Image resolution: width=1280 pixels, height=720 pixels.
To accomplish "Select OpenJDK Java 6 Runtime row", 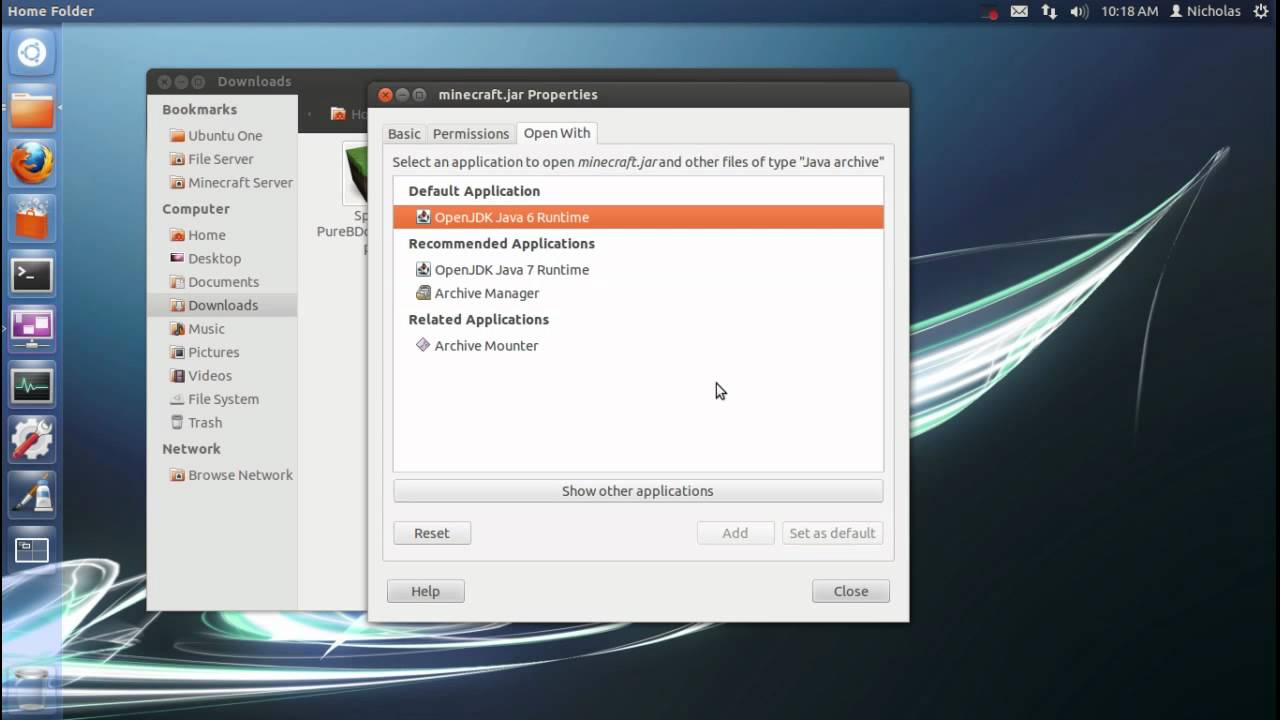I will 638,217.
